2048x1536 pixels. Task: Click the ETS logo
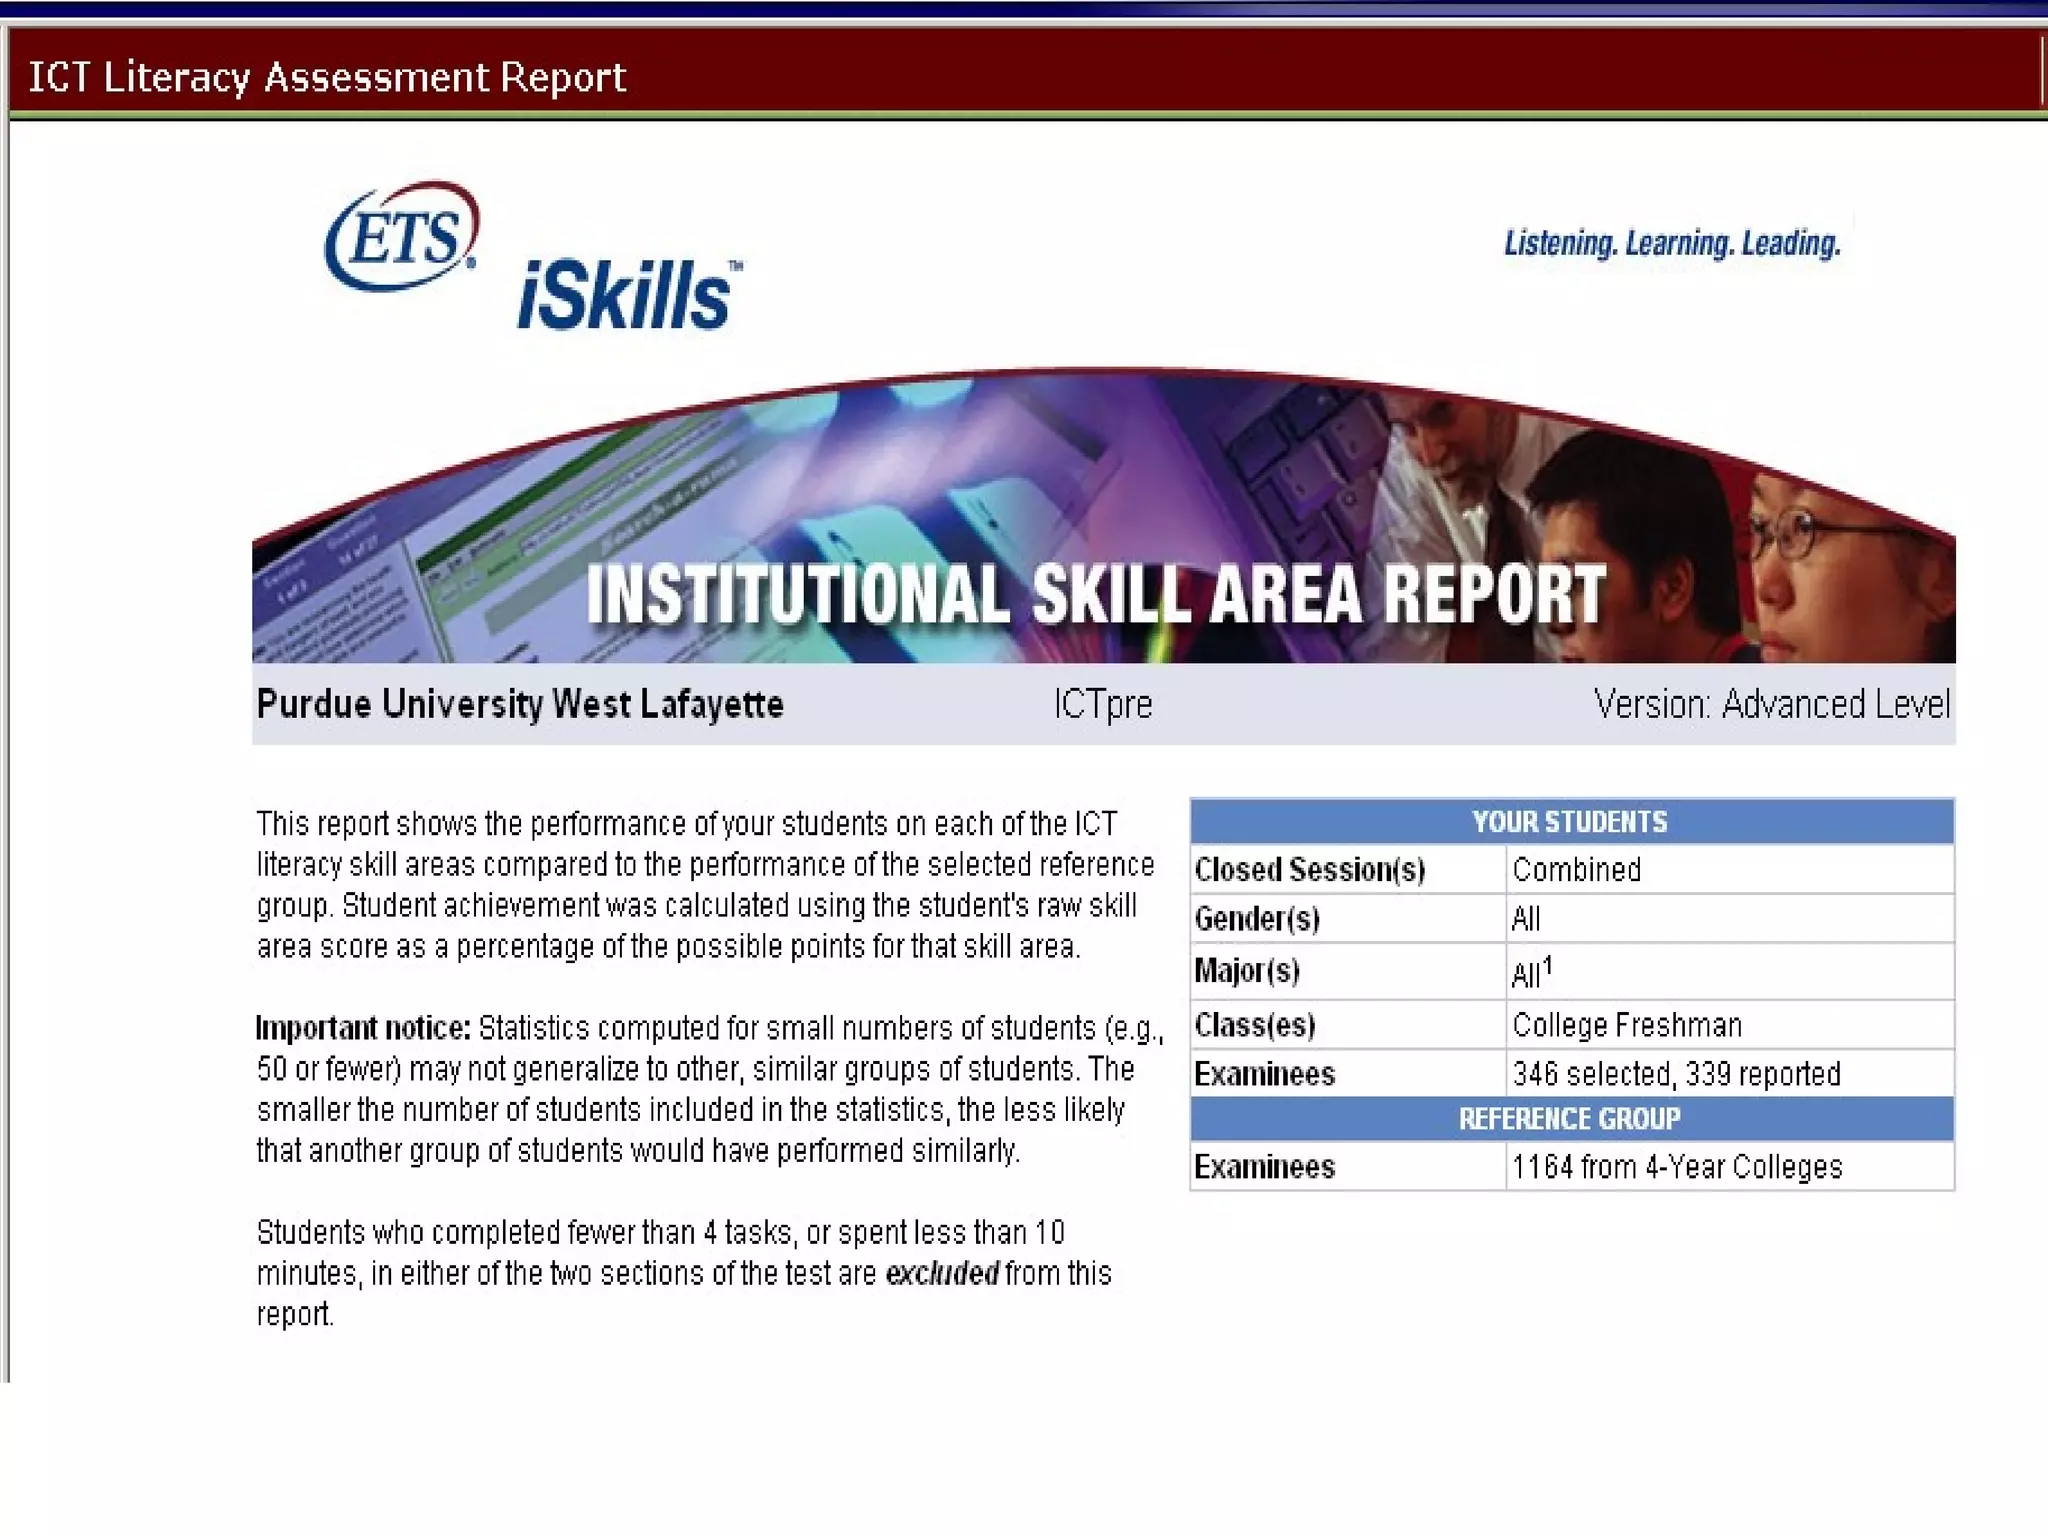coord(402,237)
